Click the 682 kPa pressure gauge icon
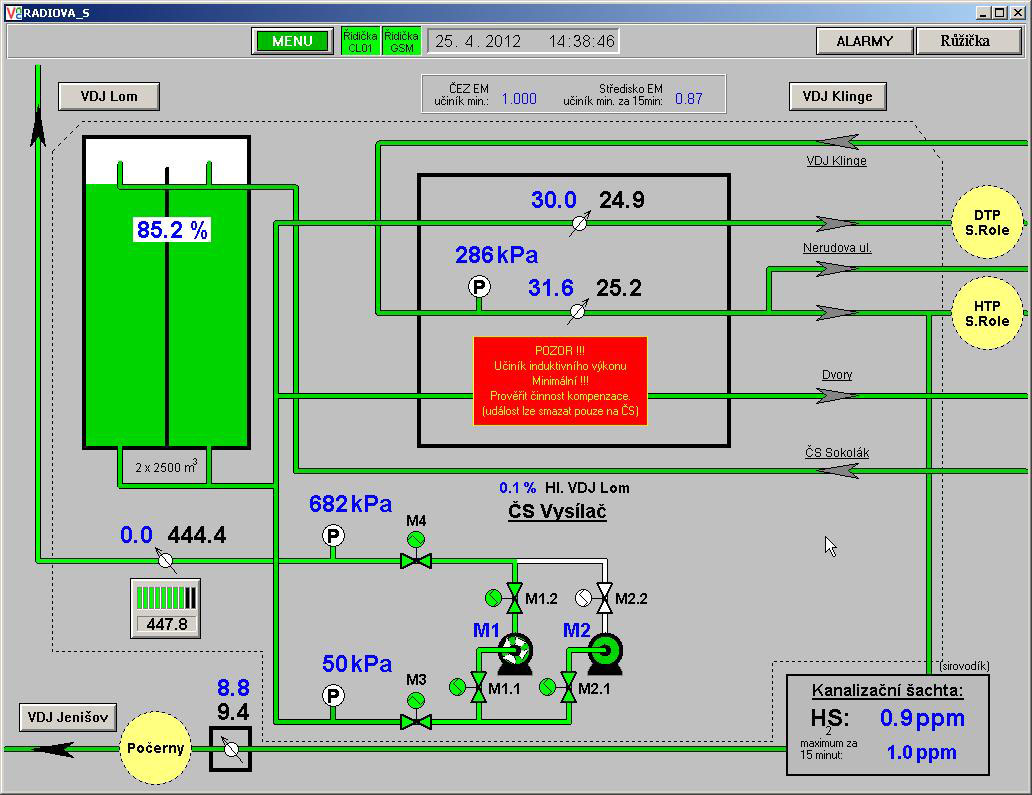 click(333, 537)
